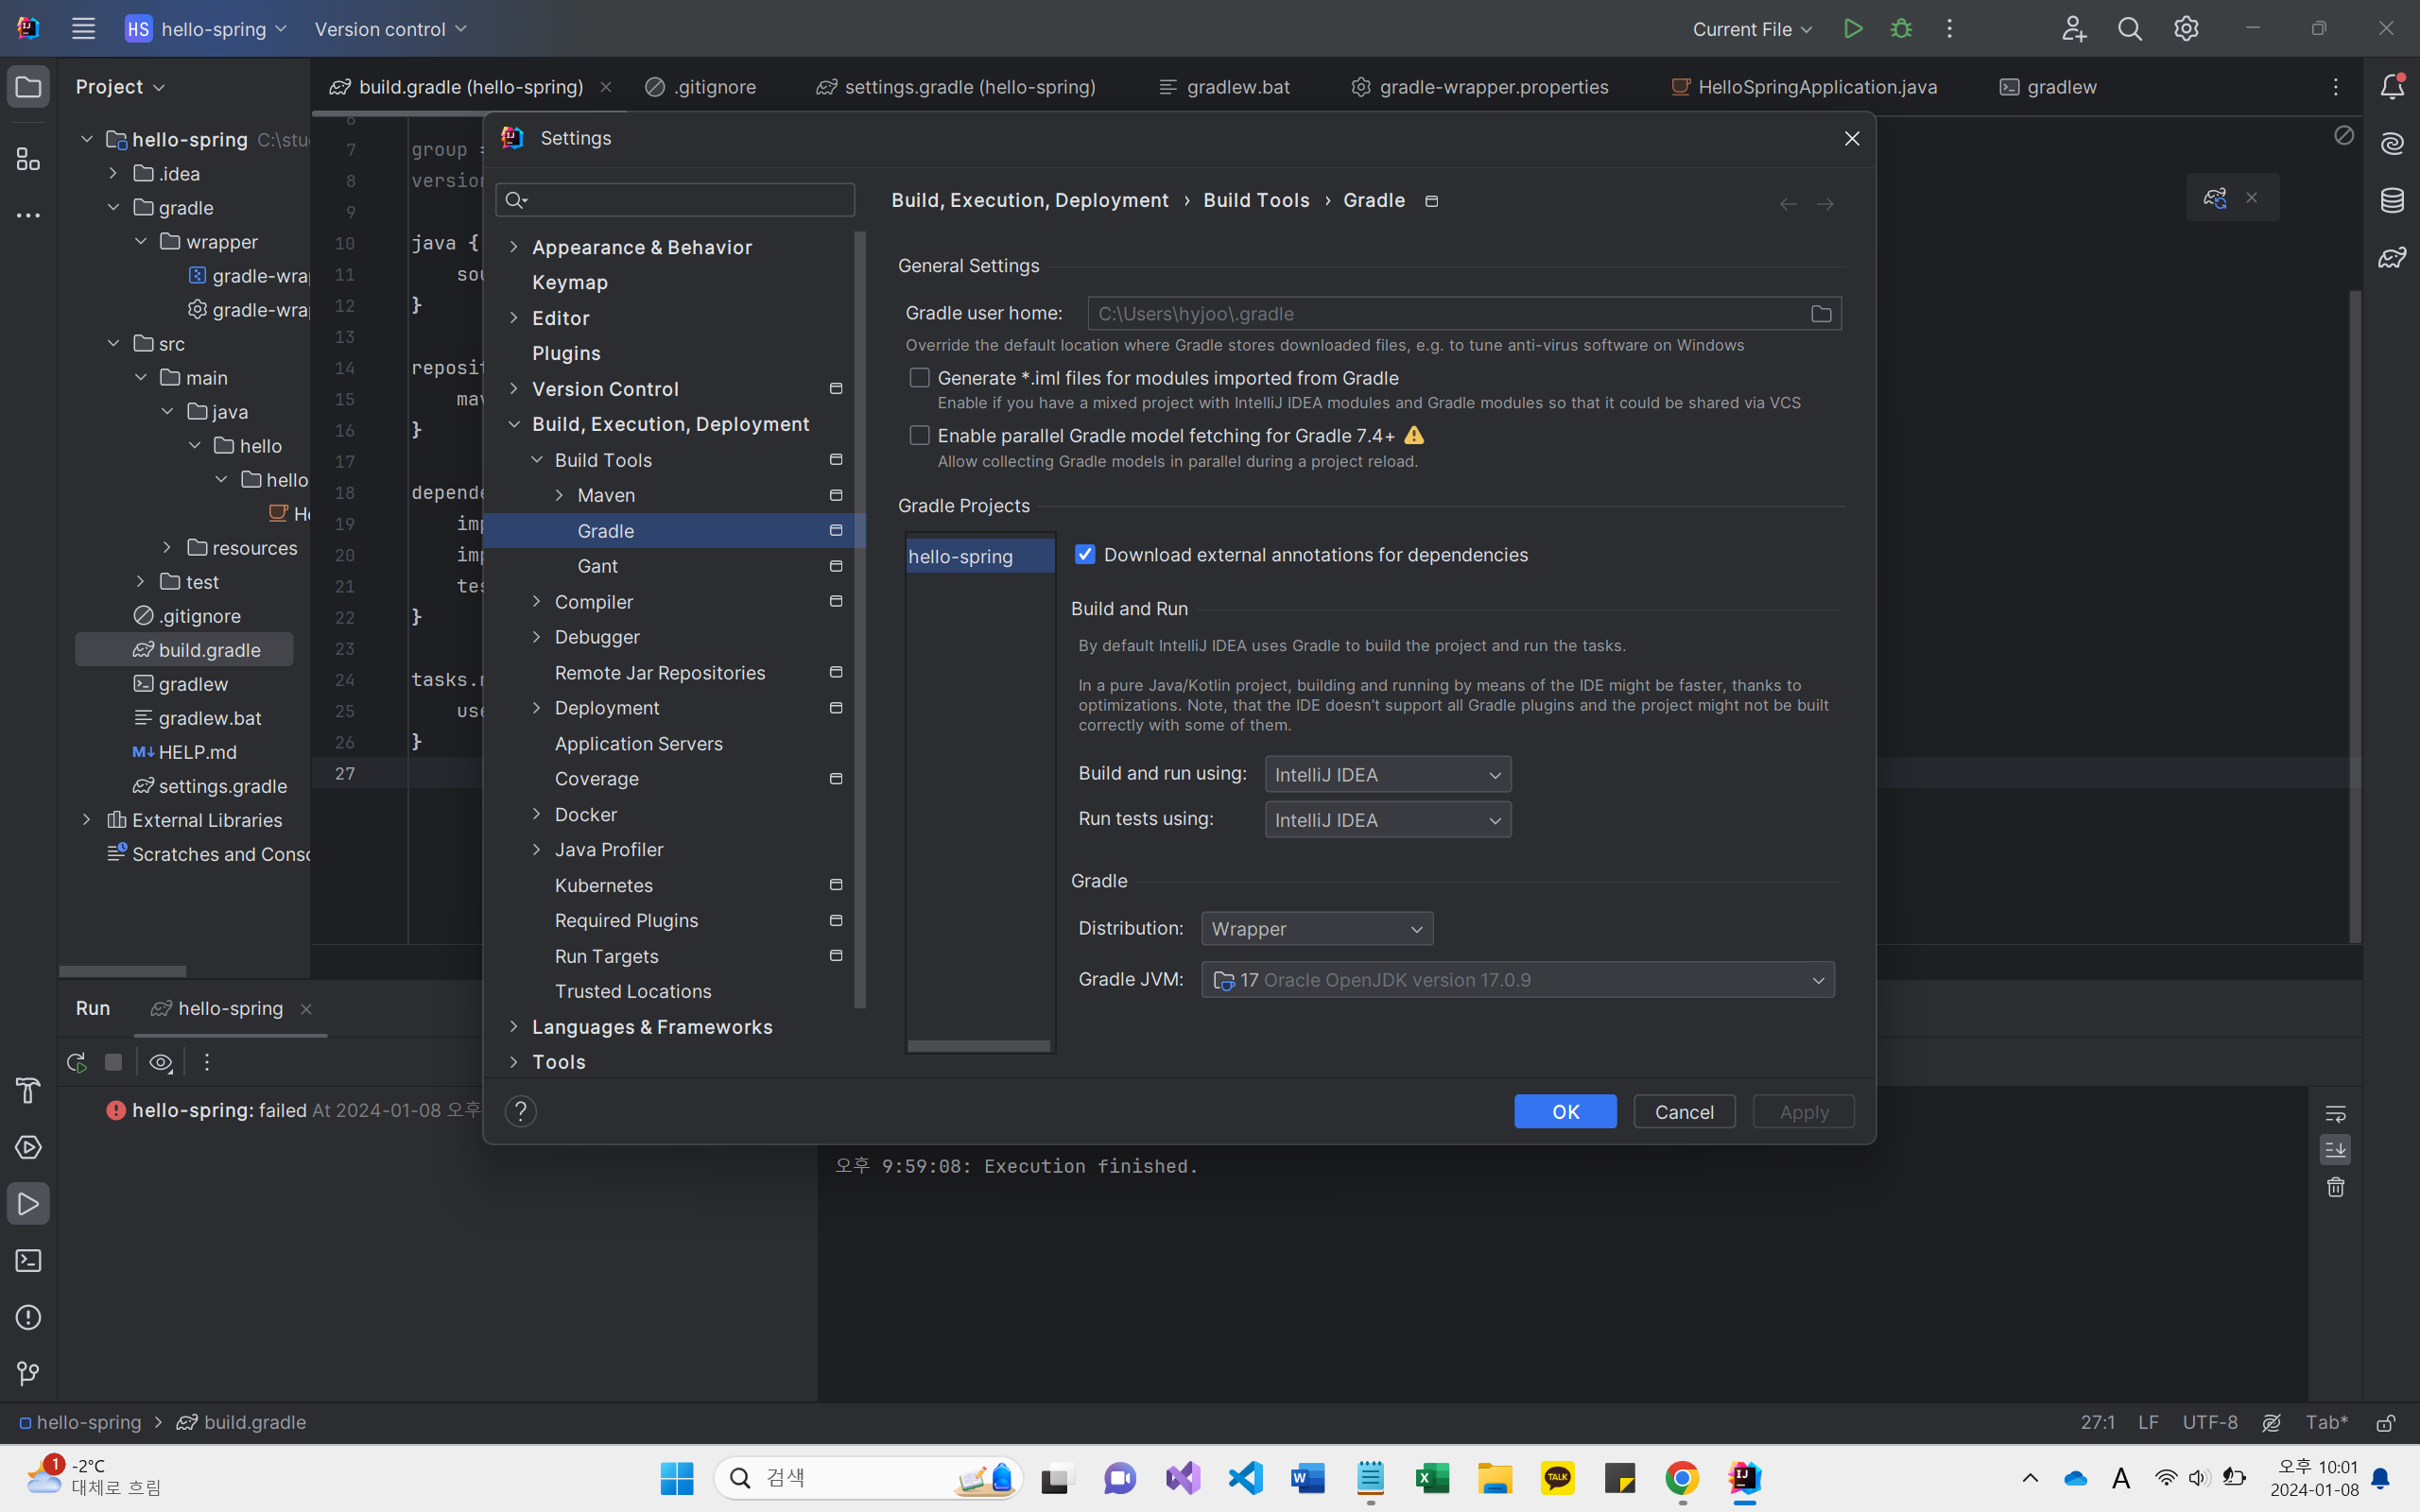Toggle soft-wrap in Run console
This screenshot has width=2420, height=1512.
coord(2335,1113)
